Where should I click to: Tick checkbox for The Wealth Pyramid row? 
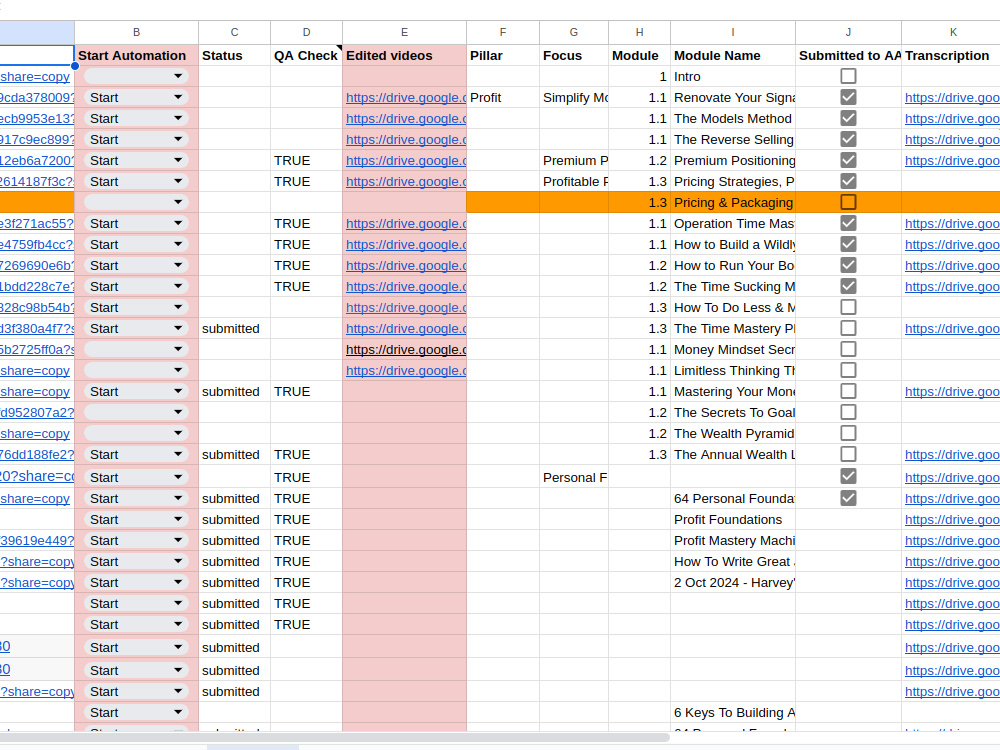848,434
